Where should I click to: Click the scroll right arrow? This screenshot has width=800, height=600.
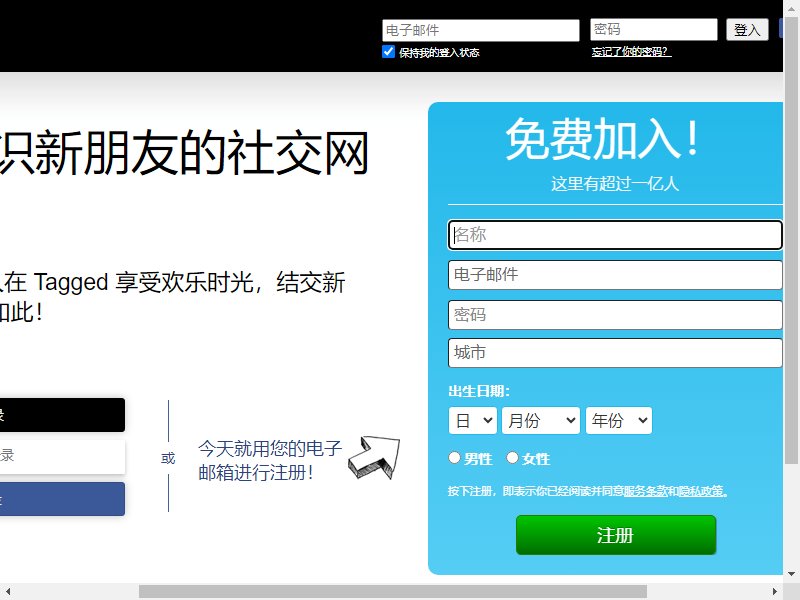[x=774, y=591]
